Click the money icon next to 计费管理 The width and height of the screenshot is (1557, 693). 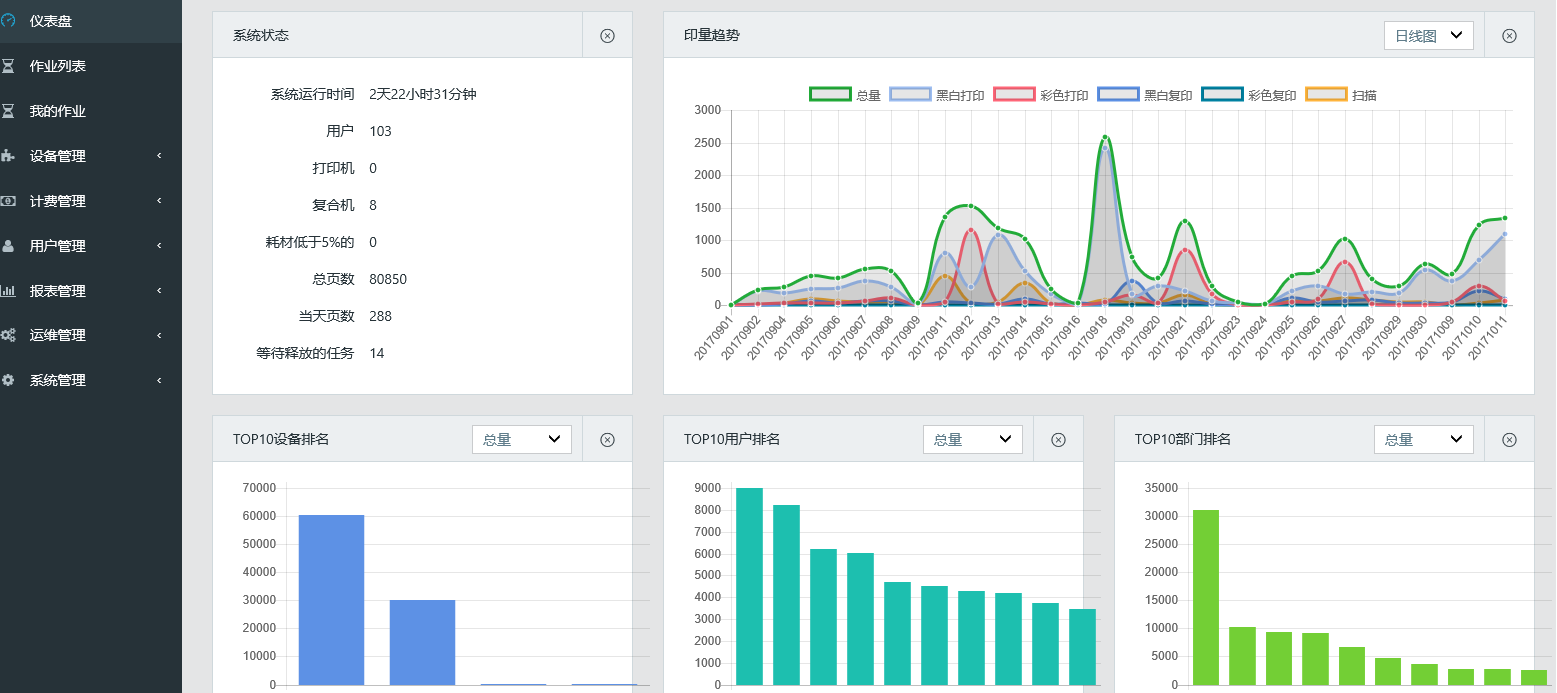(x=8, y=201)
